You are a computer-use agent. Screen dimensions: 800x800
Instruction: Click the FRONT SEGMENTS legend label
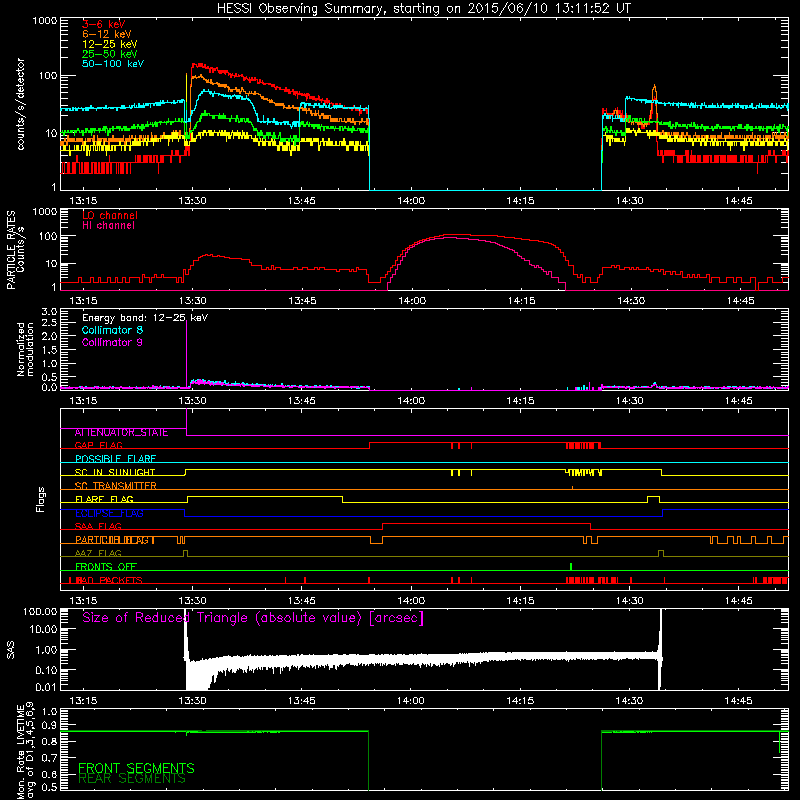(x=136, y=768)
